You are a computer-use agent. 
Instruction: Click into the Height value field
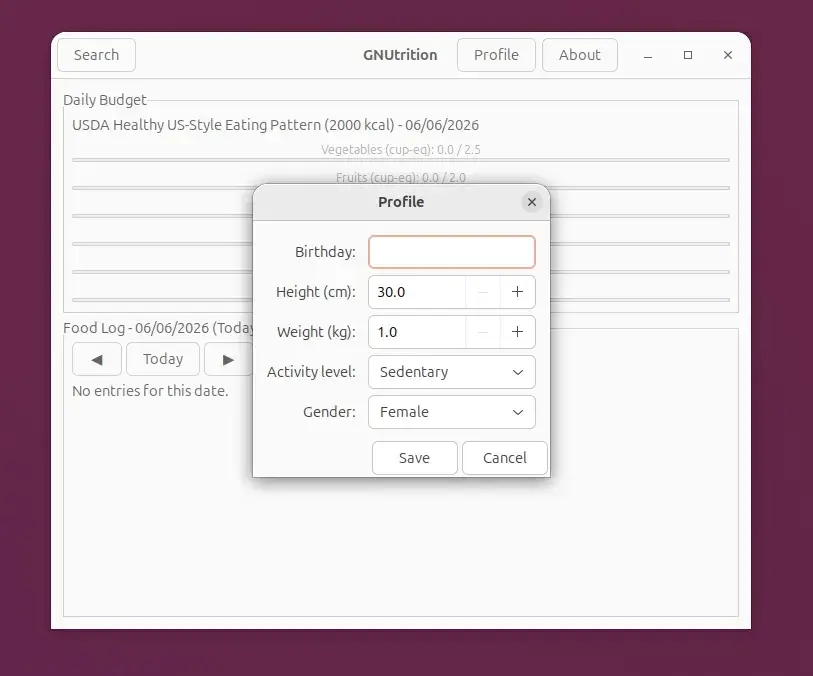coord(417,292)
